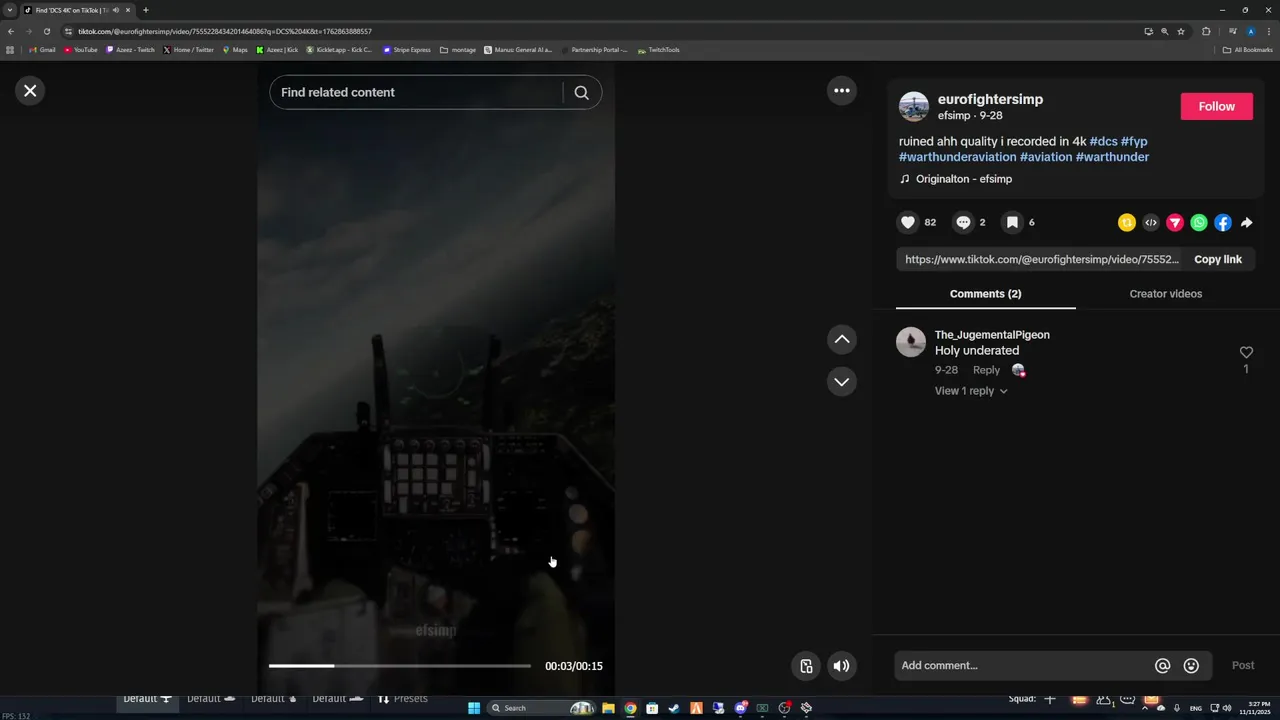Open the #dcs hashtag link

[x=1103, y=142]
